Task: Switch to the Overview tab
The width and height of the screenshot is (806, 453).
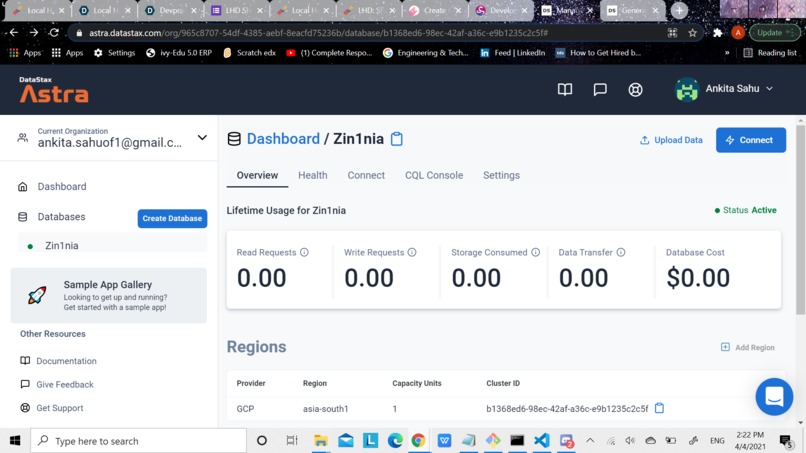Action: click(x=257, y=175)
